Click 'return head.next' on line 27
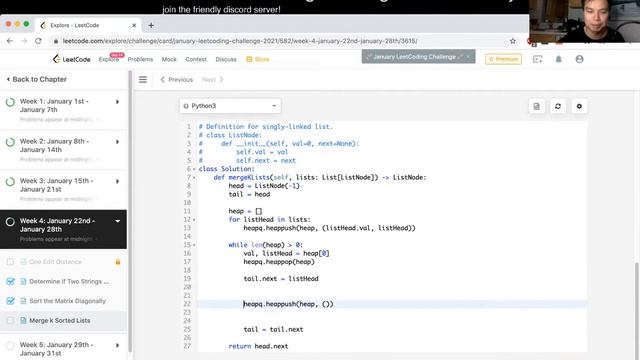The image size is (640, 360). point(258,346)
